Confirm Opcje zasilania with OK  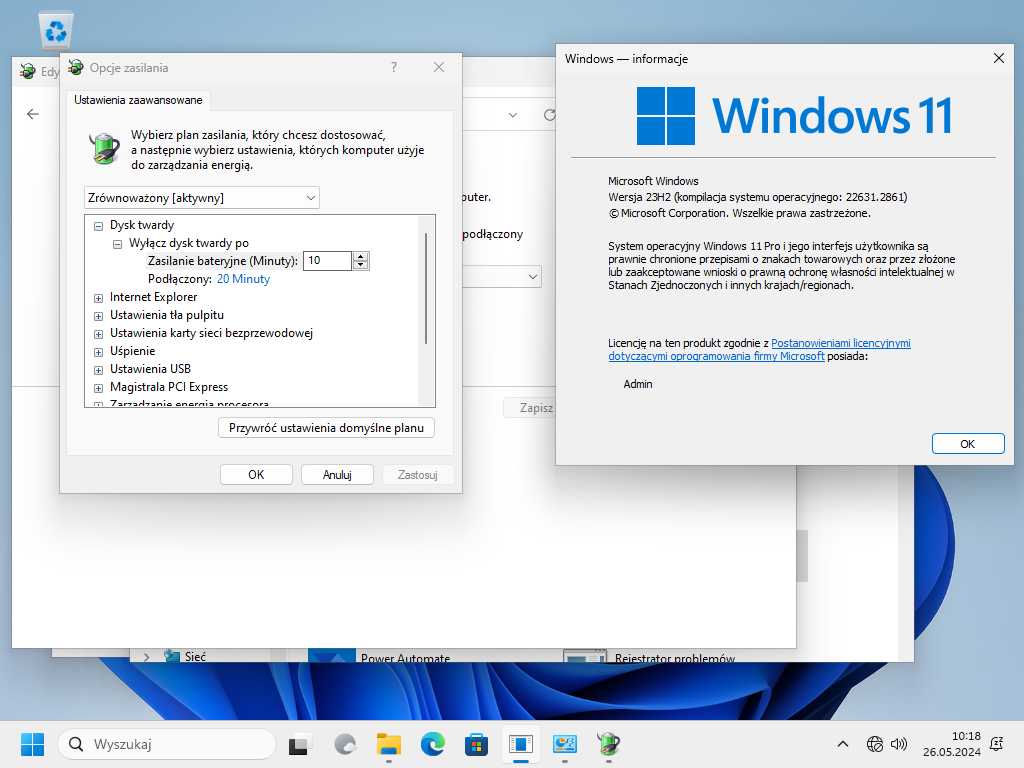click(256, 475)
